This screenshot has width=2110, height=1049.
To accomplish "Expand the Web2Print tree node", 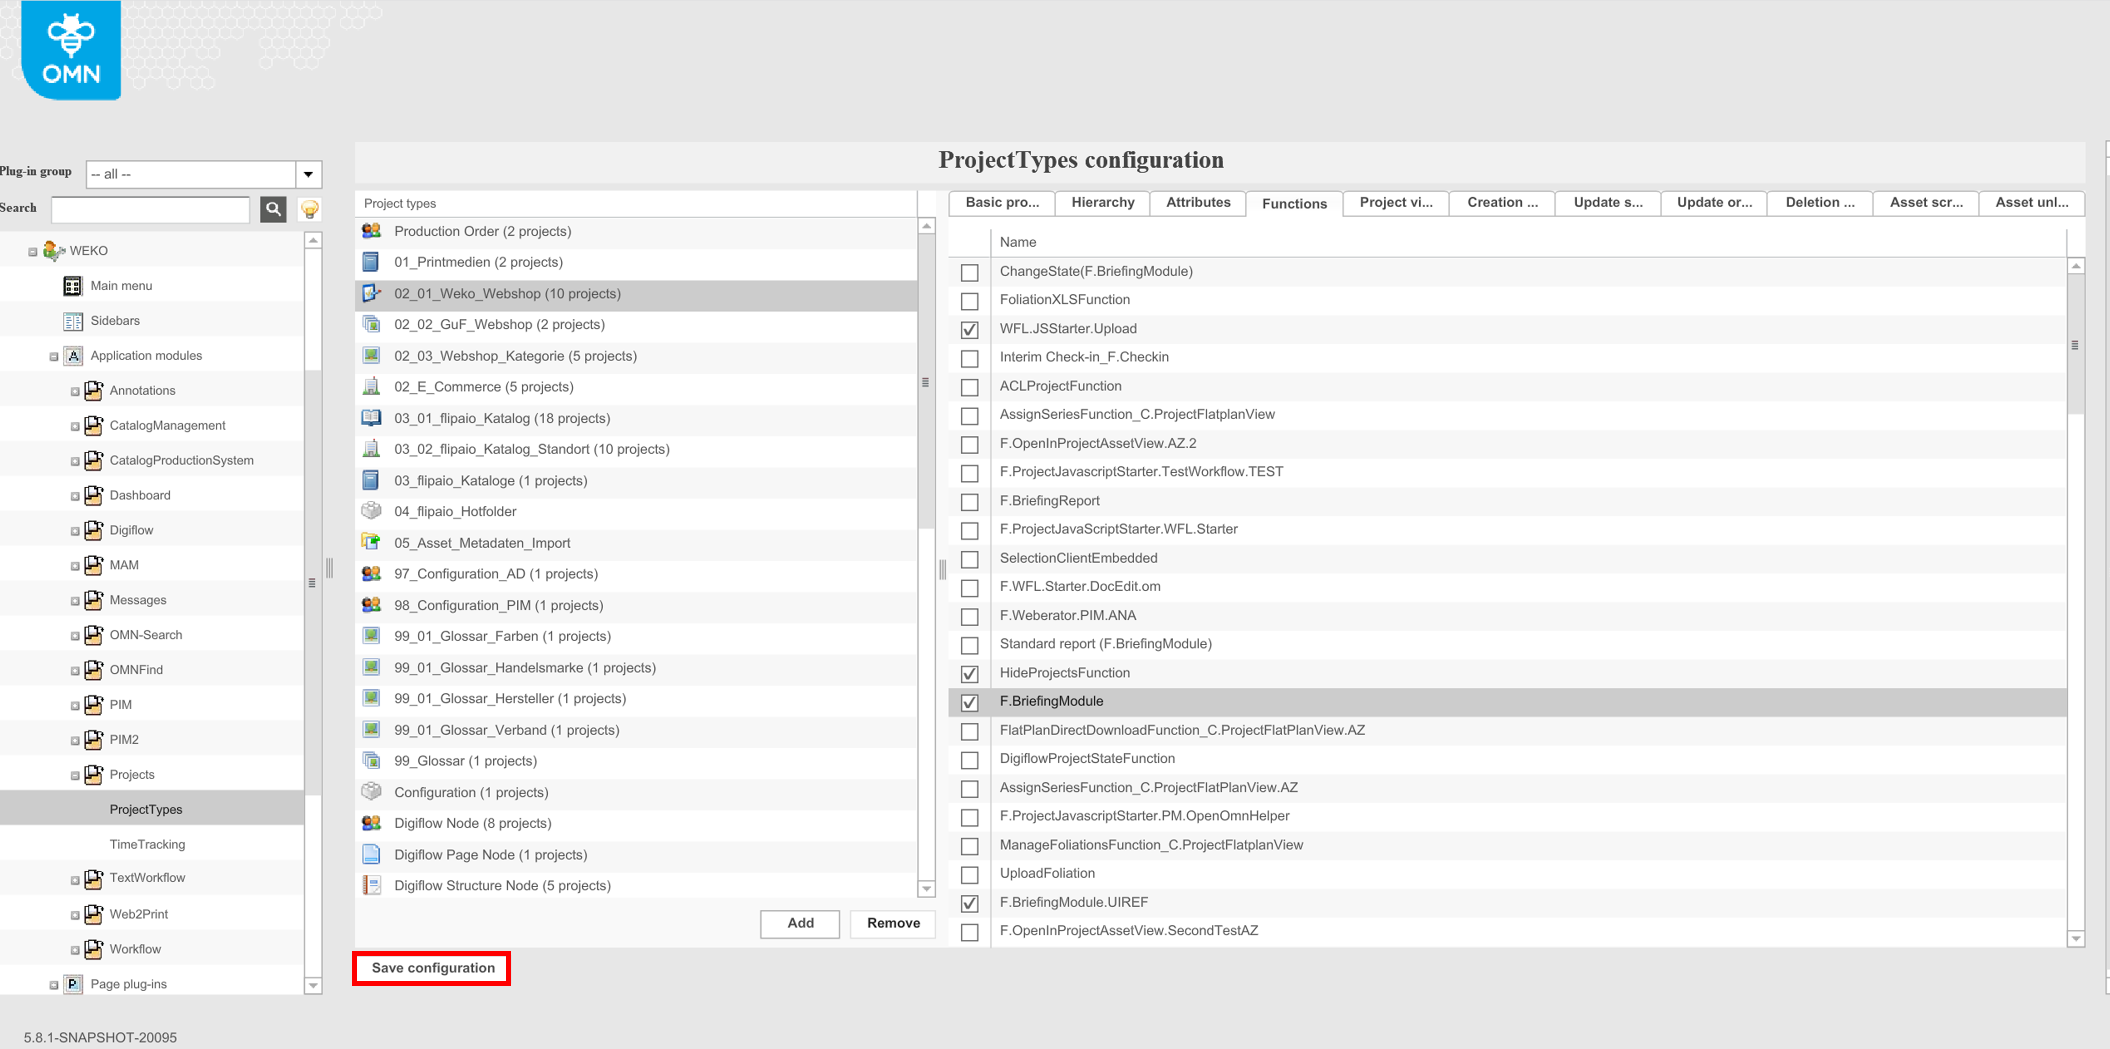I will (x=75, y=915).
